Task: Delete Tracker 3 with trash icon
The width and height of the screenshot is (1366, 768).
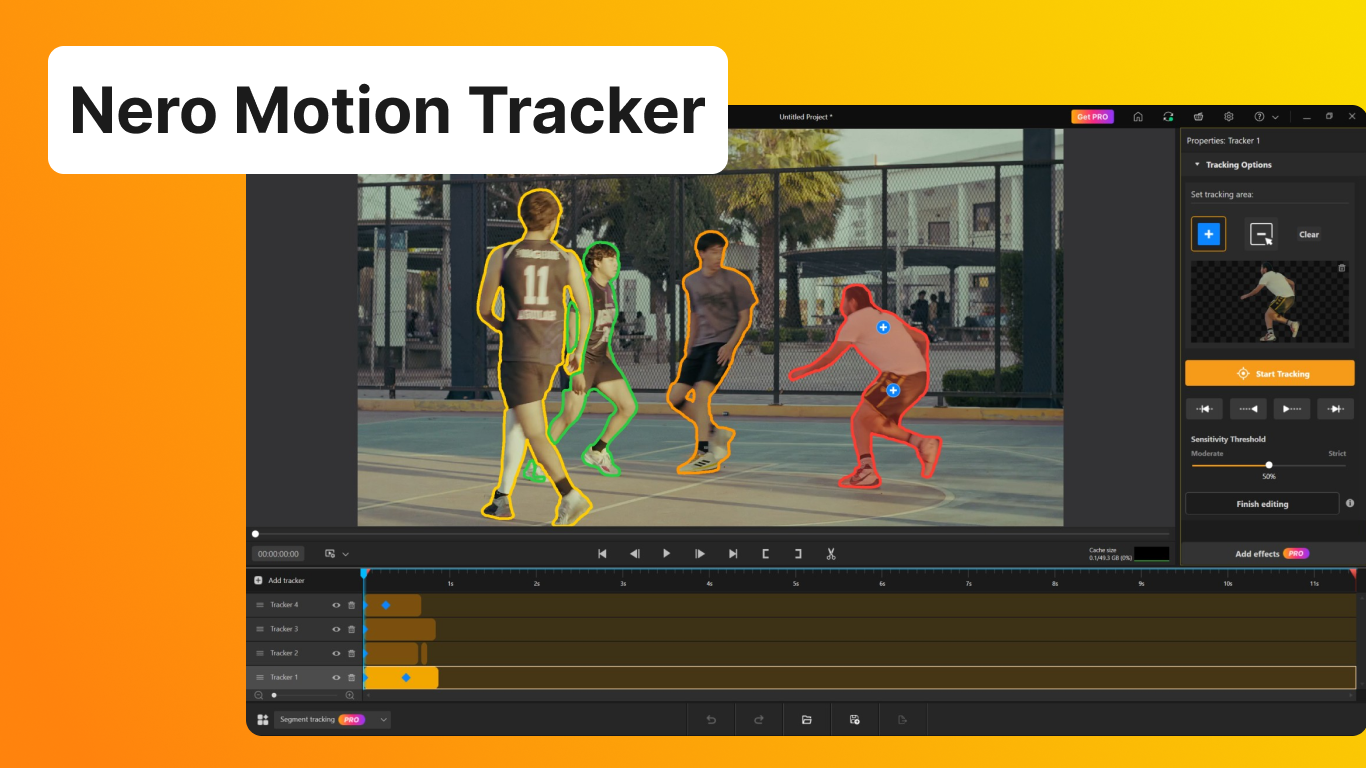Action: point(351,629)
